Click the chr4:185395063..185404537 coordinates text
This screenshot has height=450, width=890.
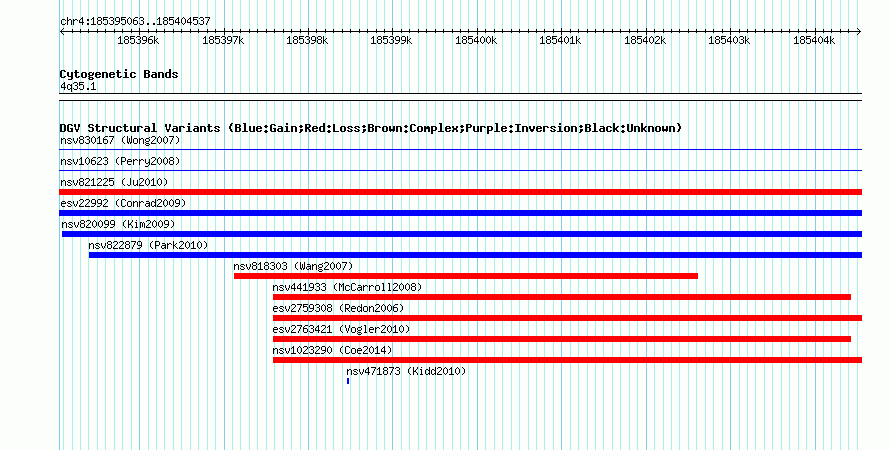(135, 21)
